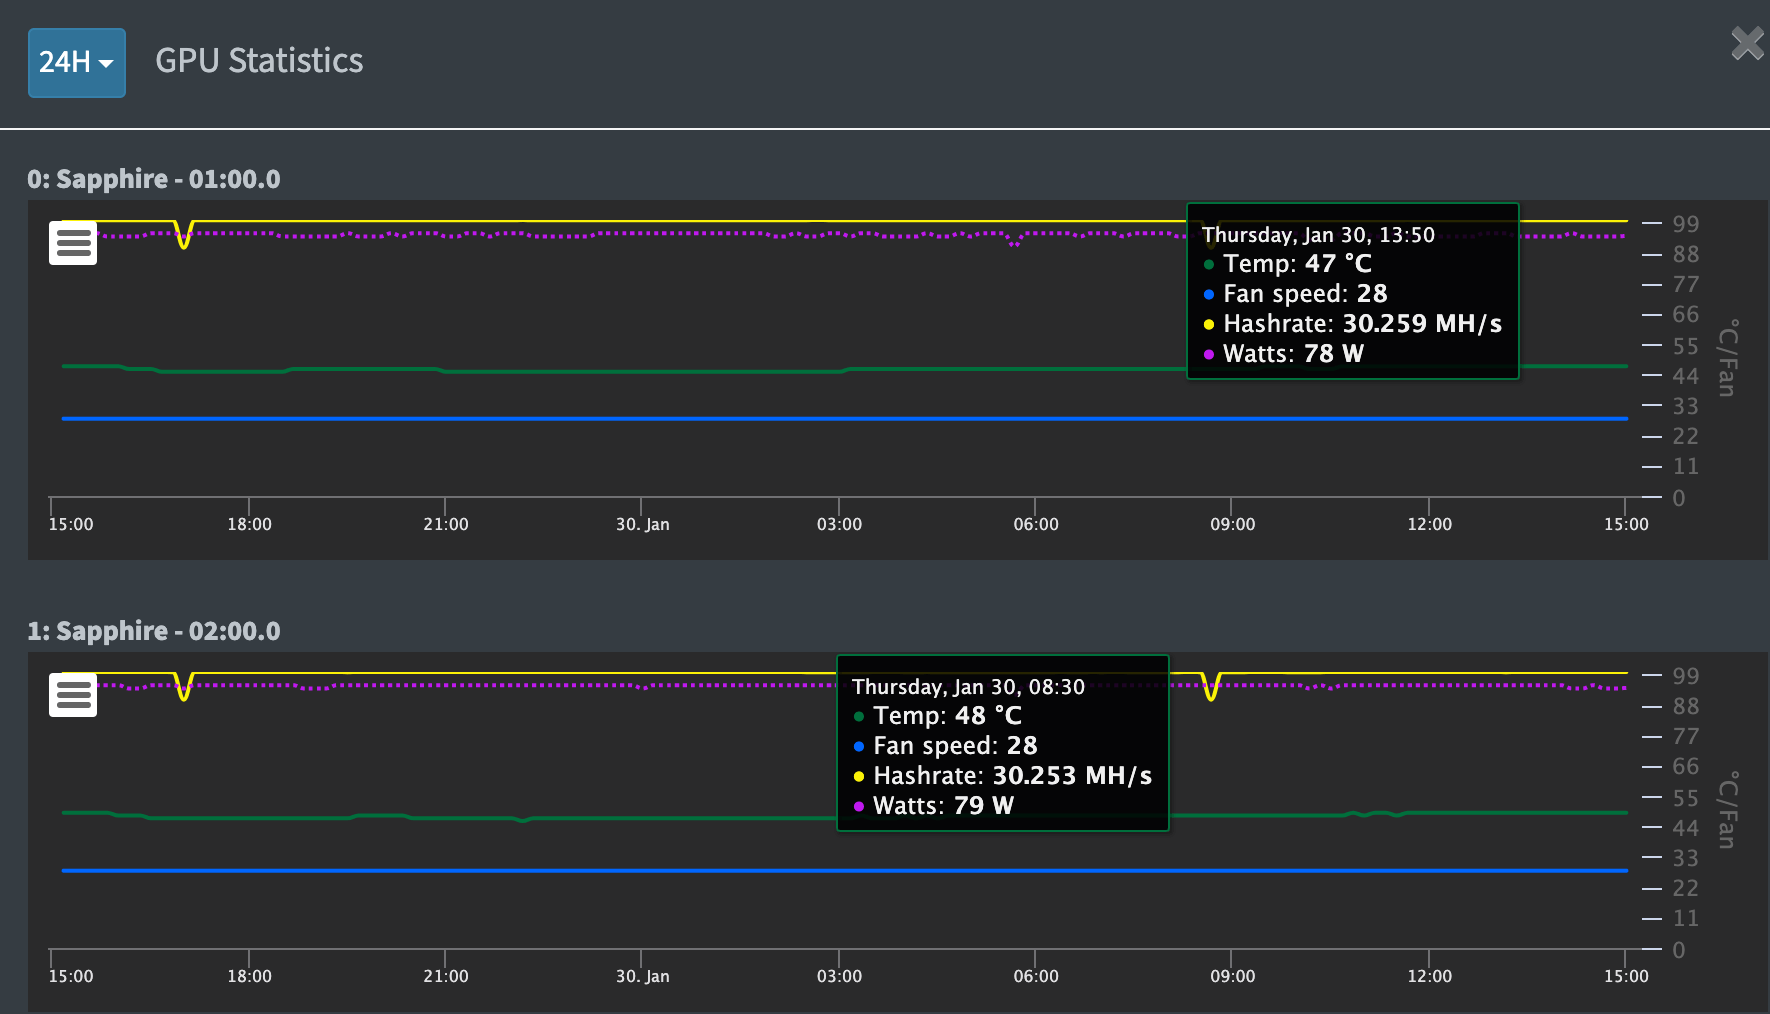Viewport: 1770px width, 1014px height.
Task: Open the 24H time range dropdown
Action: [x=77, y=63]
